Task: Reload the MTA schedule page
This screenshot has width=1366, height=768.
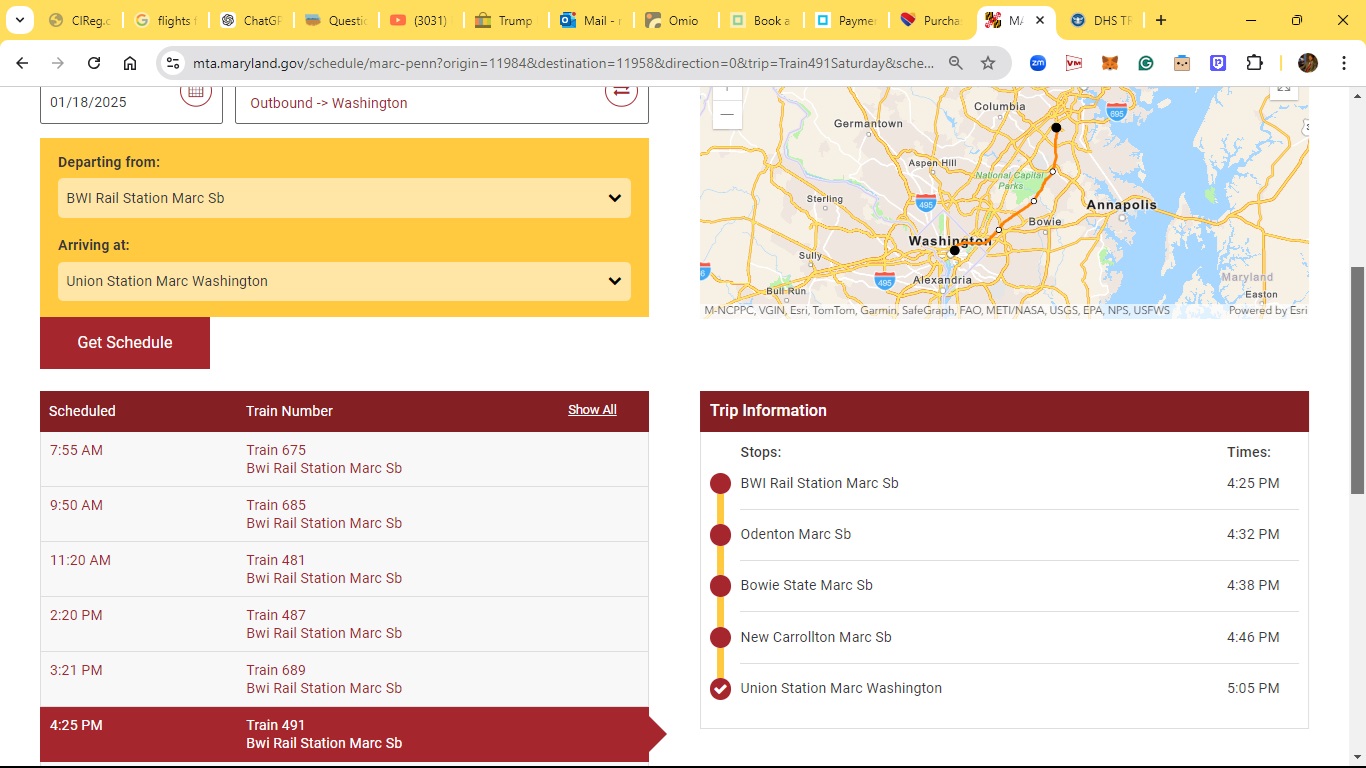Action: 94,63
